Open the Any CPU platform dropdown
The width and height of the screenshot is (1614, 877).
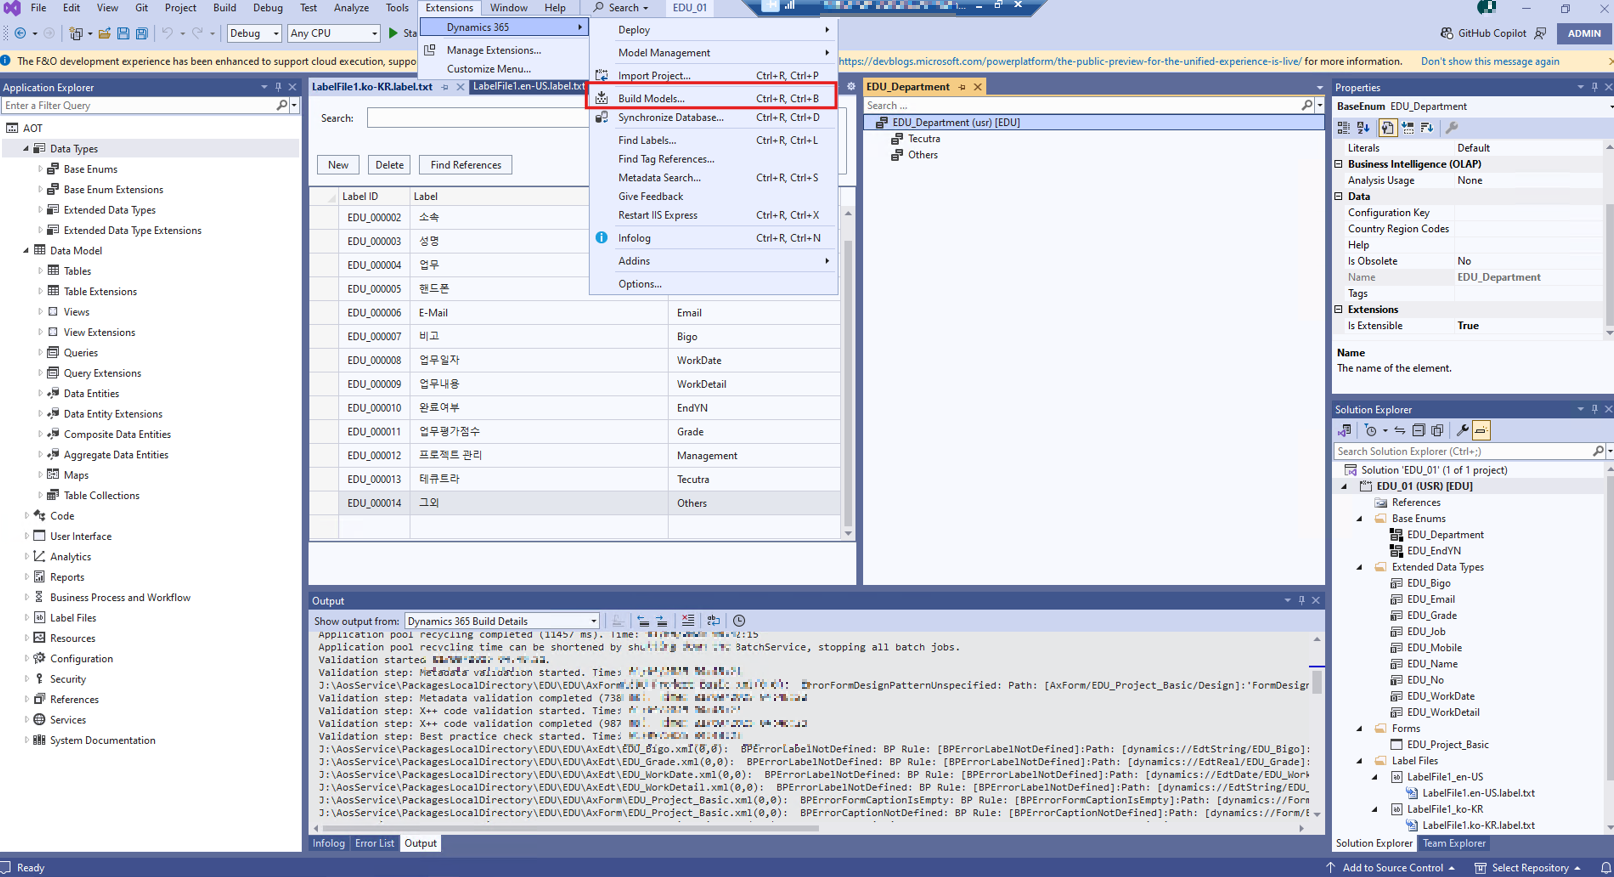click(333, 33)
